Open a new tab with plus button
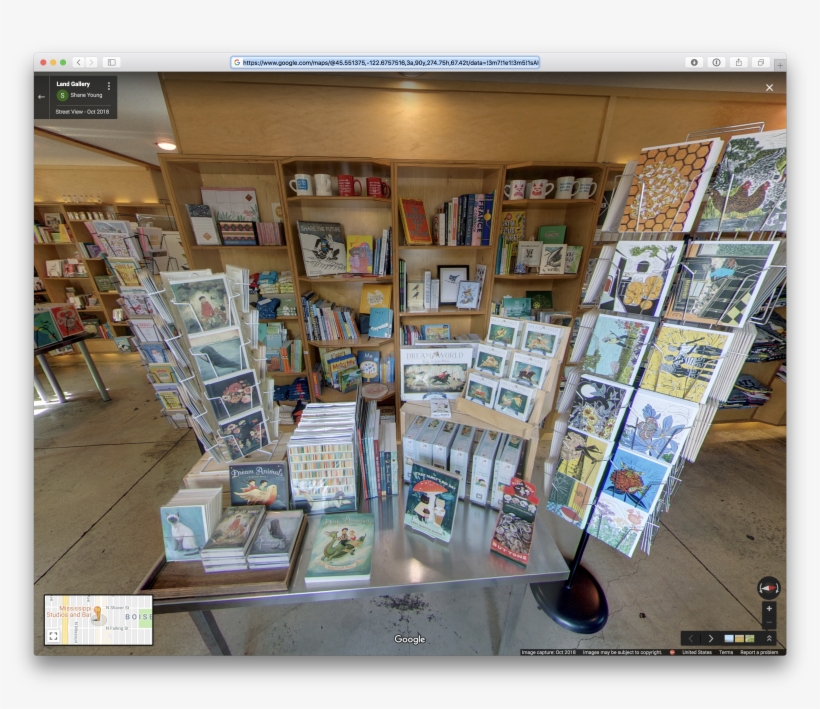820x709 pixels. 780,65
